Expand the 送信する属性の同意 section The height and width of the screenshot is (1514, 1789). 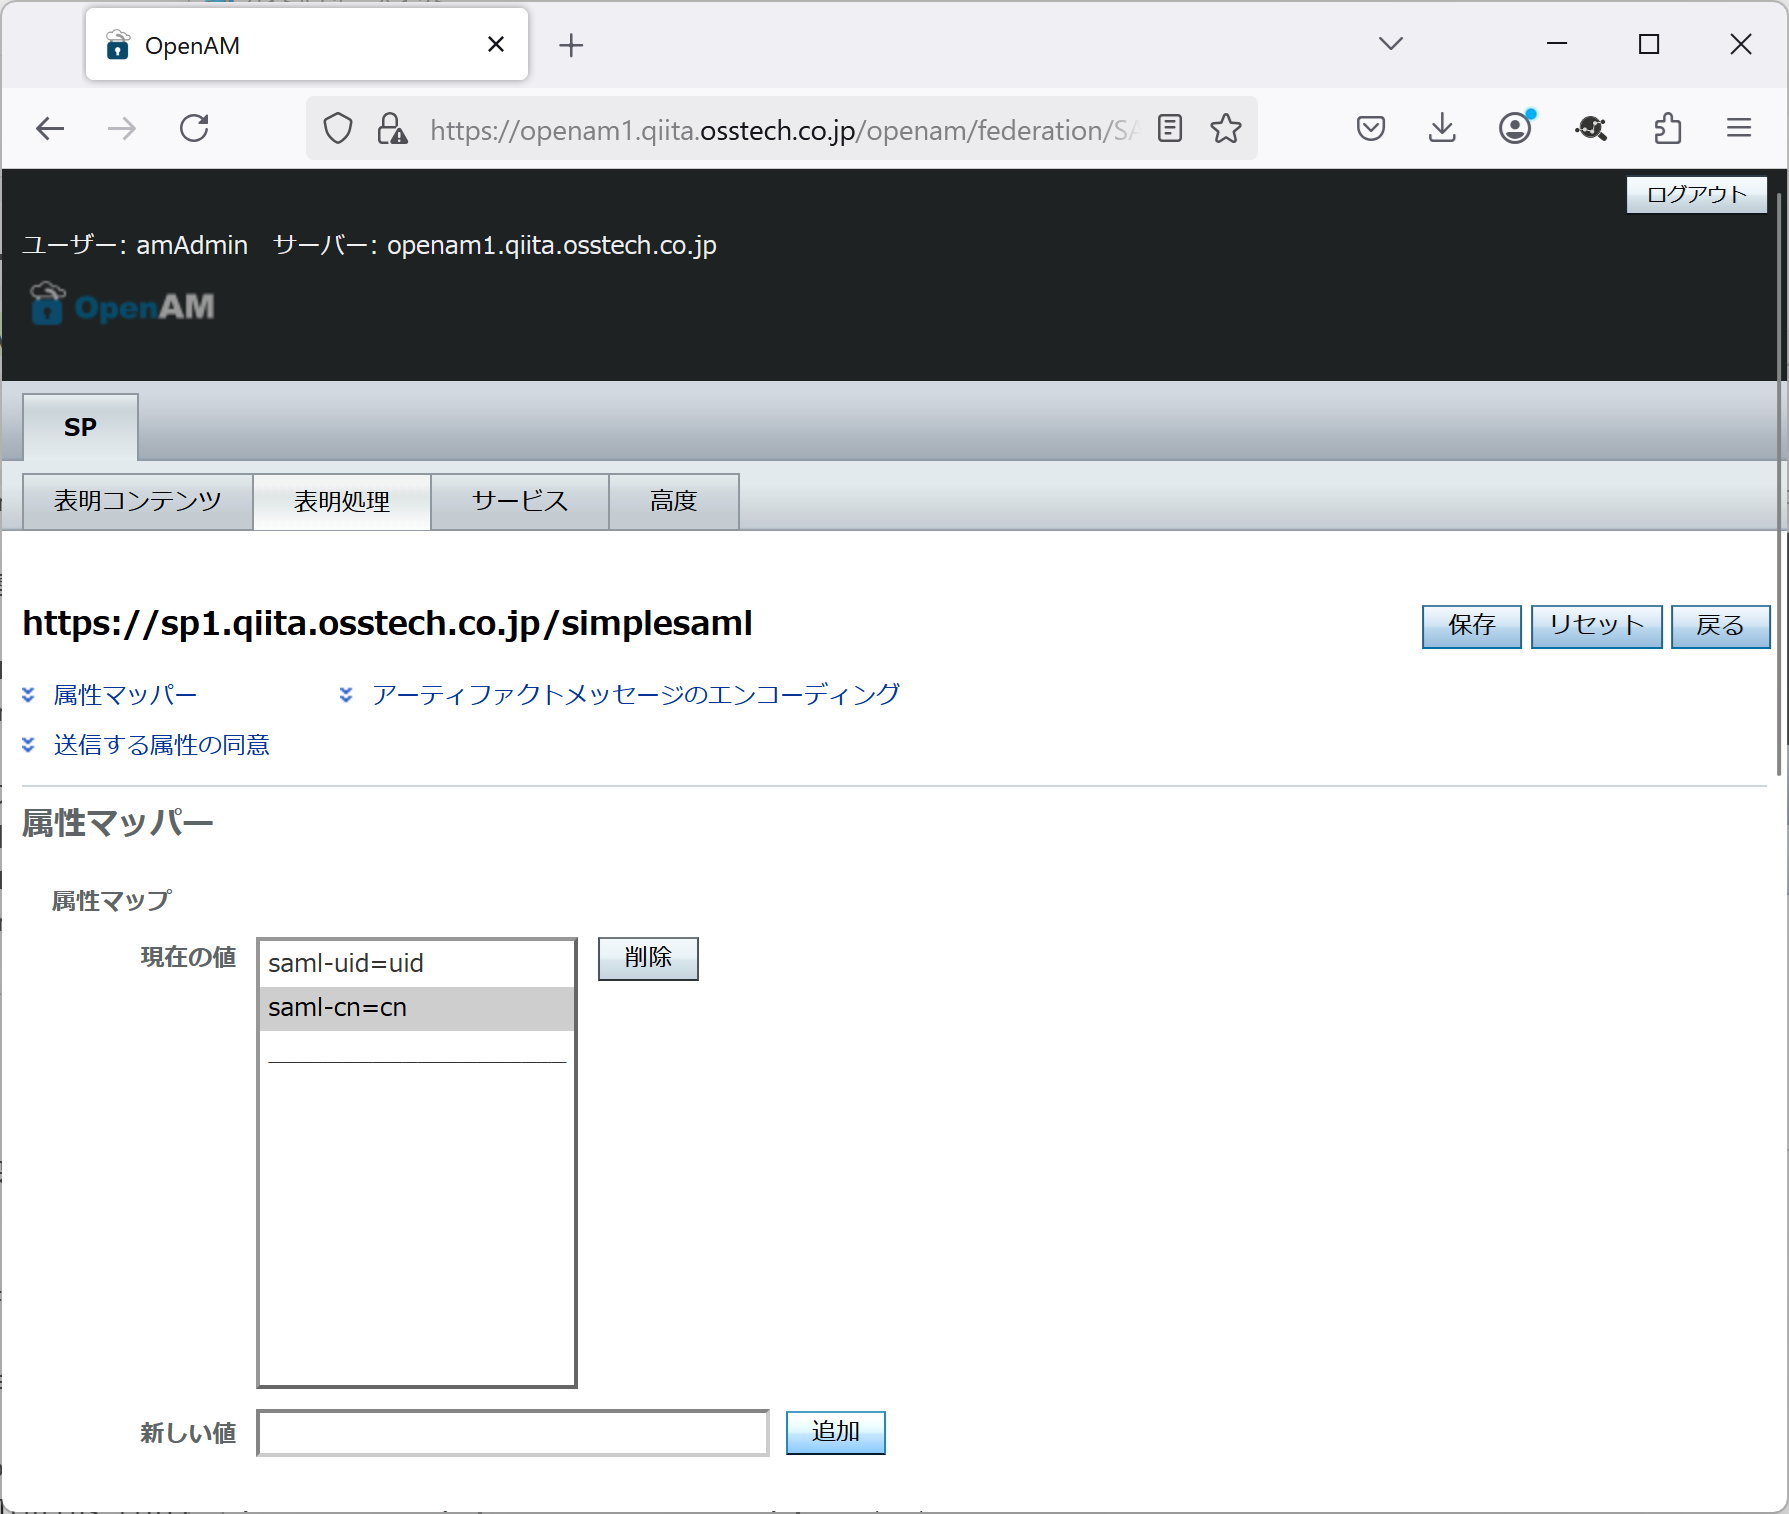[28, 744]
